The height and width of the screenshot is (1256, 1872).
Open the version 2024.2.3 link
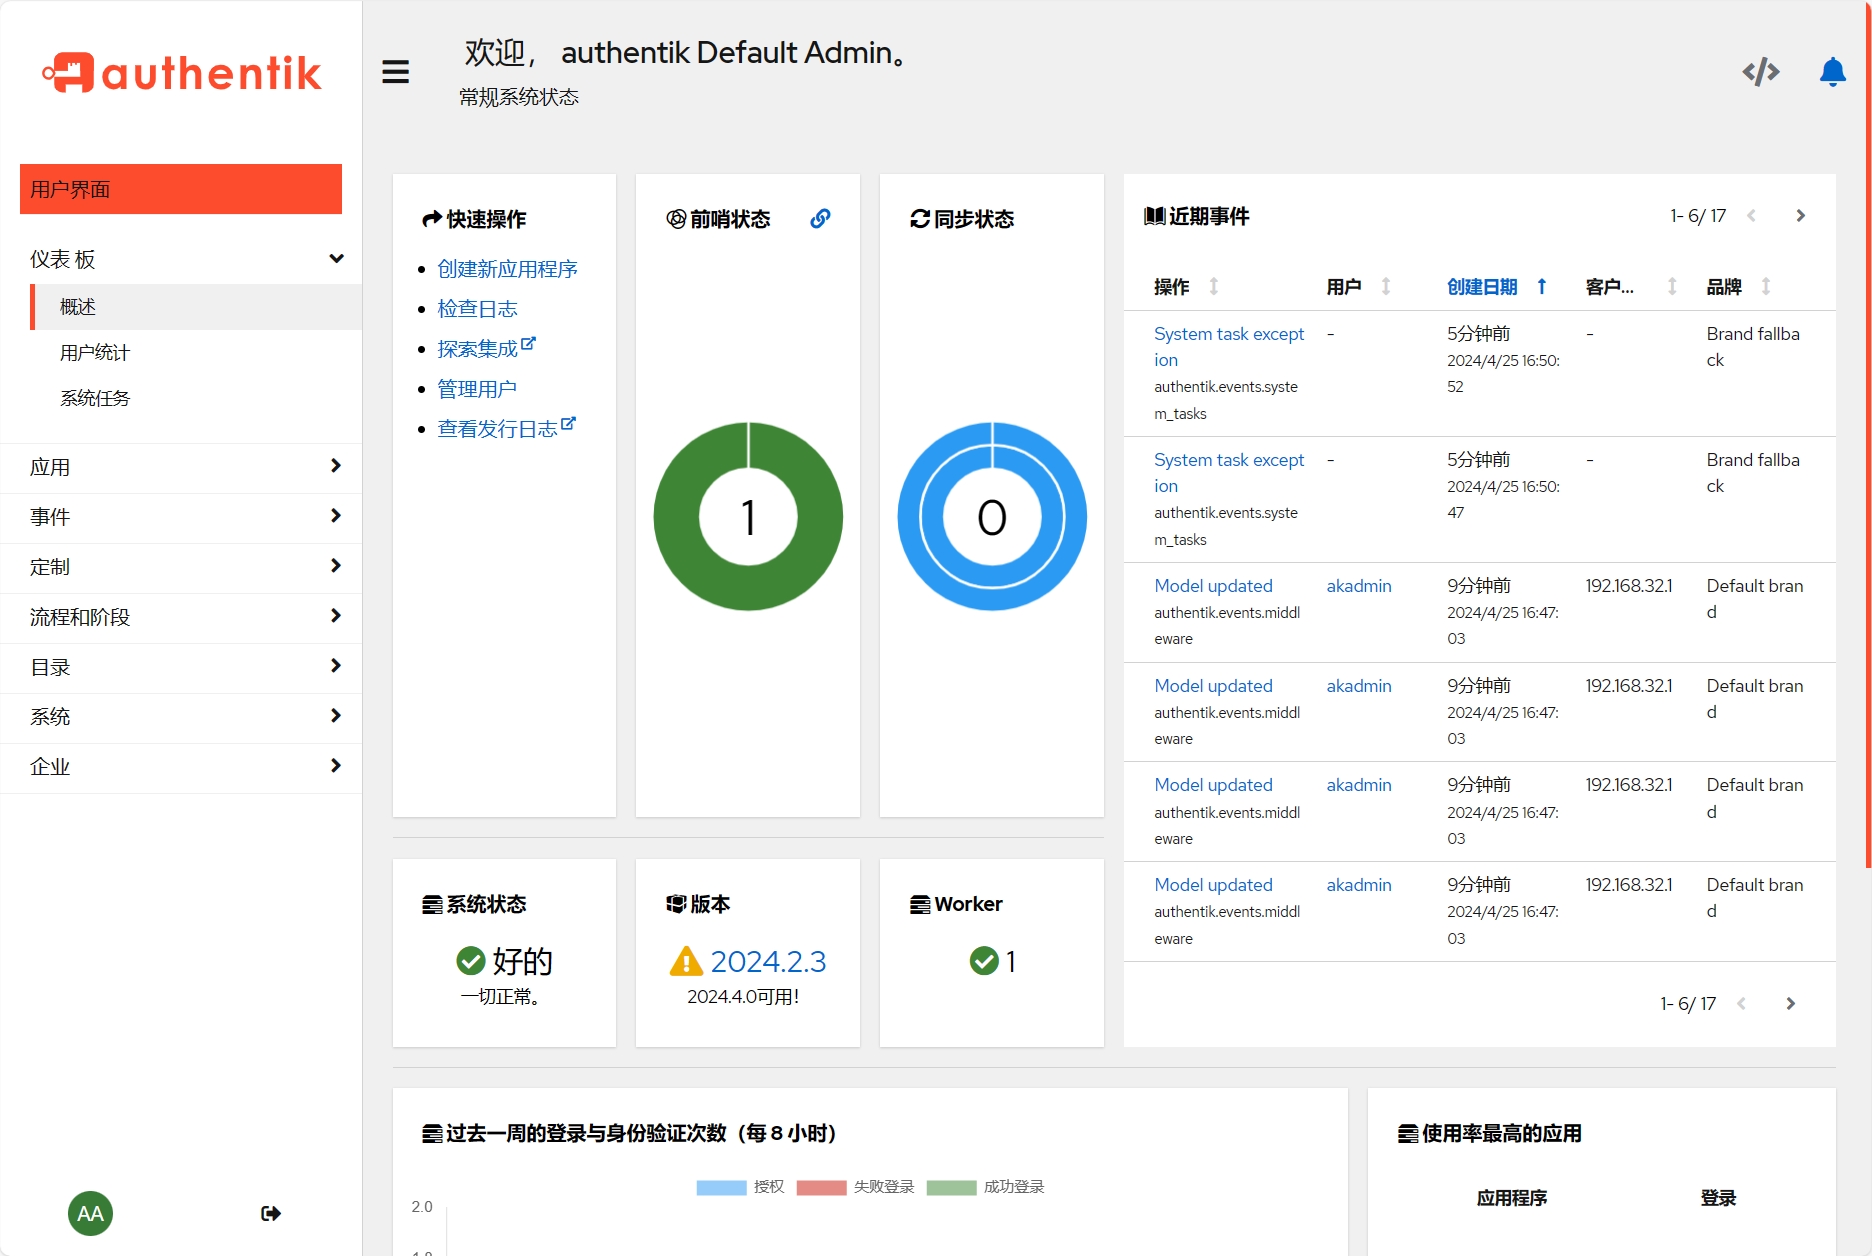pyautogui.click(x=767, y=961)
